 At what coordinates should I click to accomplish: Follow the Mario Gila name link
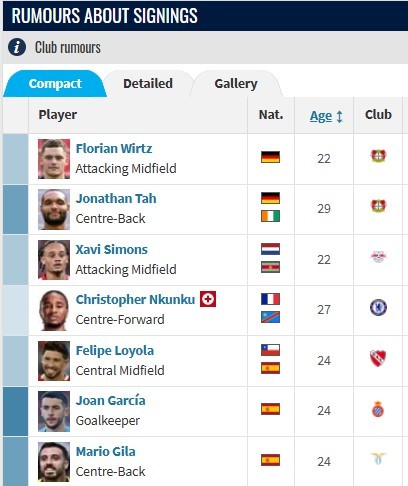coord(106,452)
